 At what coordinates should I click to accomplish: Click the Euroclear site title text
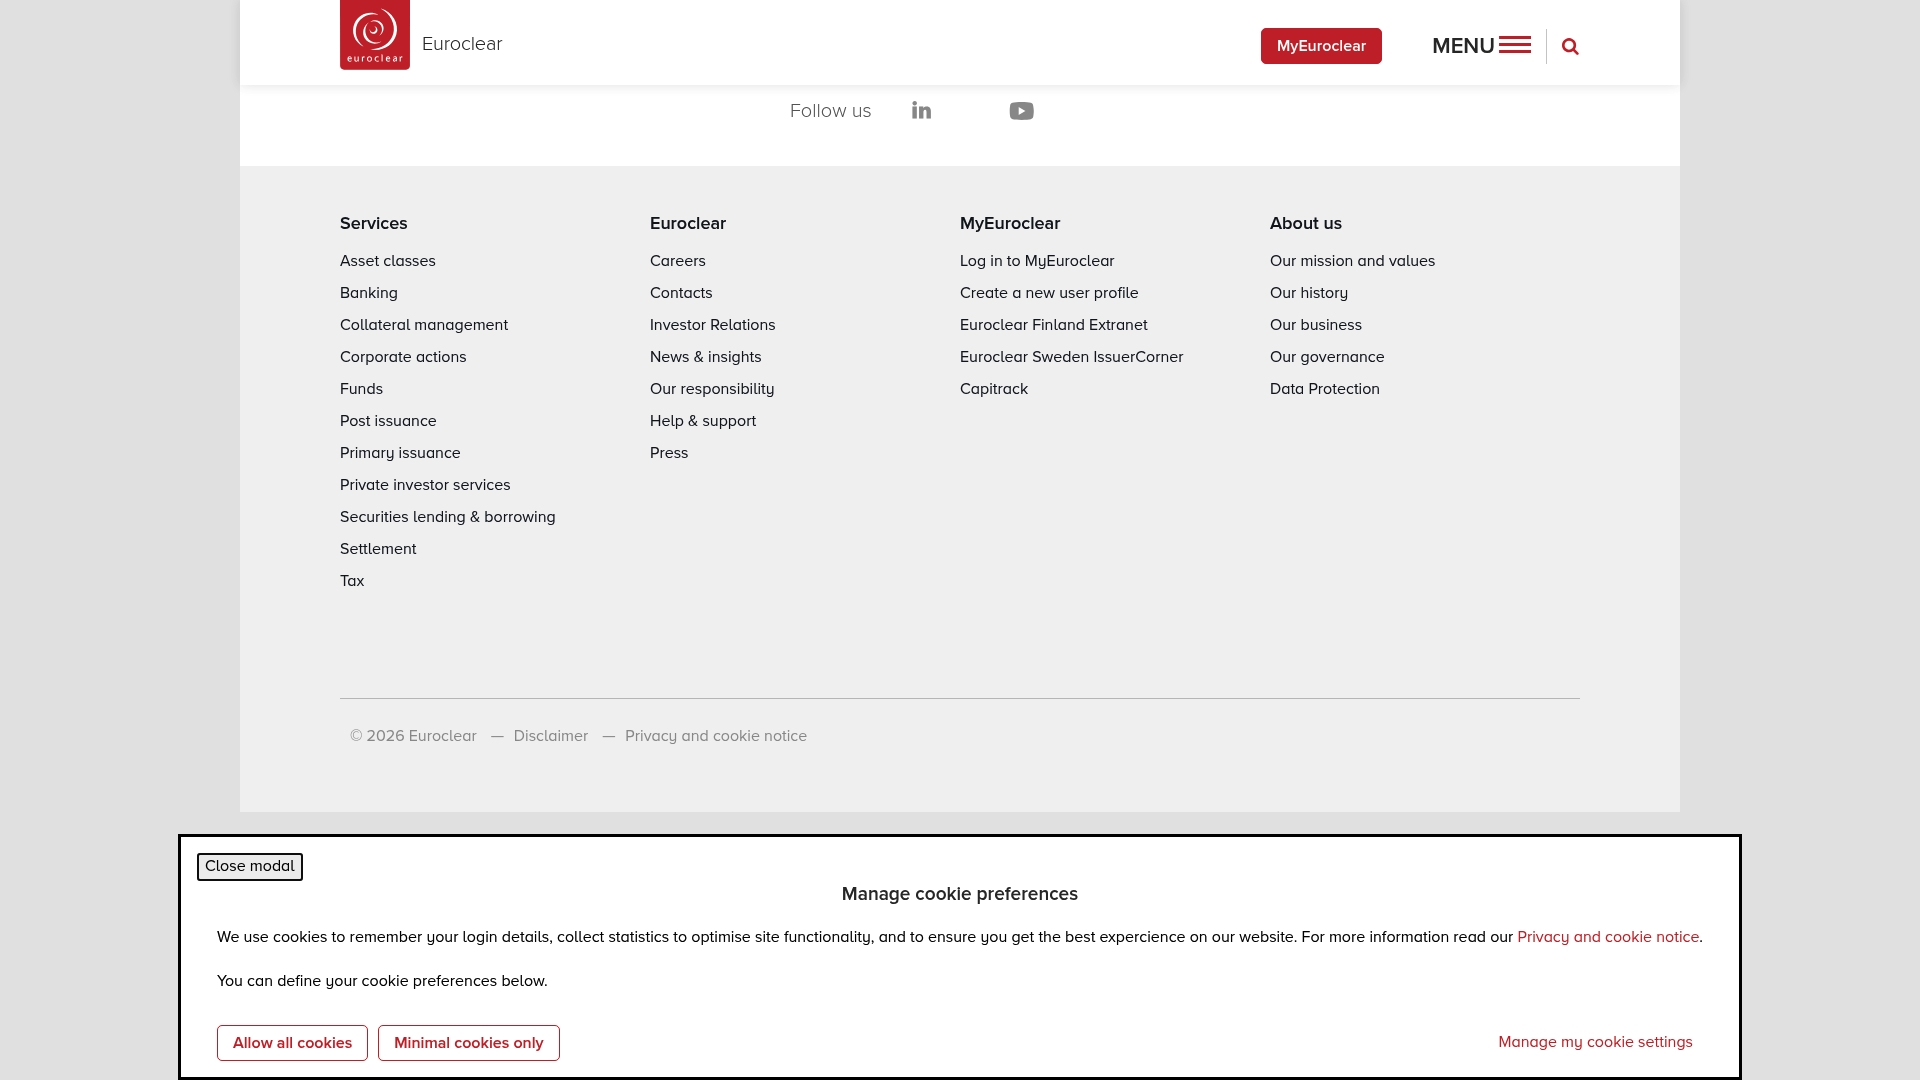pyautogui.click(x=462, y=44)
